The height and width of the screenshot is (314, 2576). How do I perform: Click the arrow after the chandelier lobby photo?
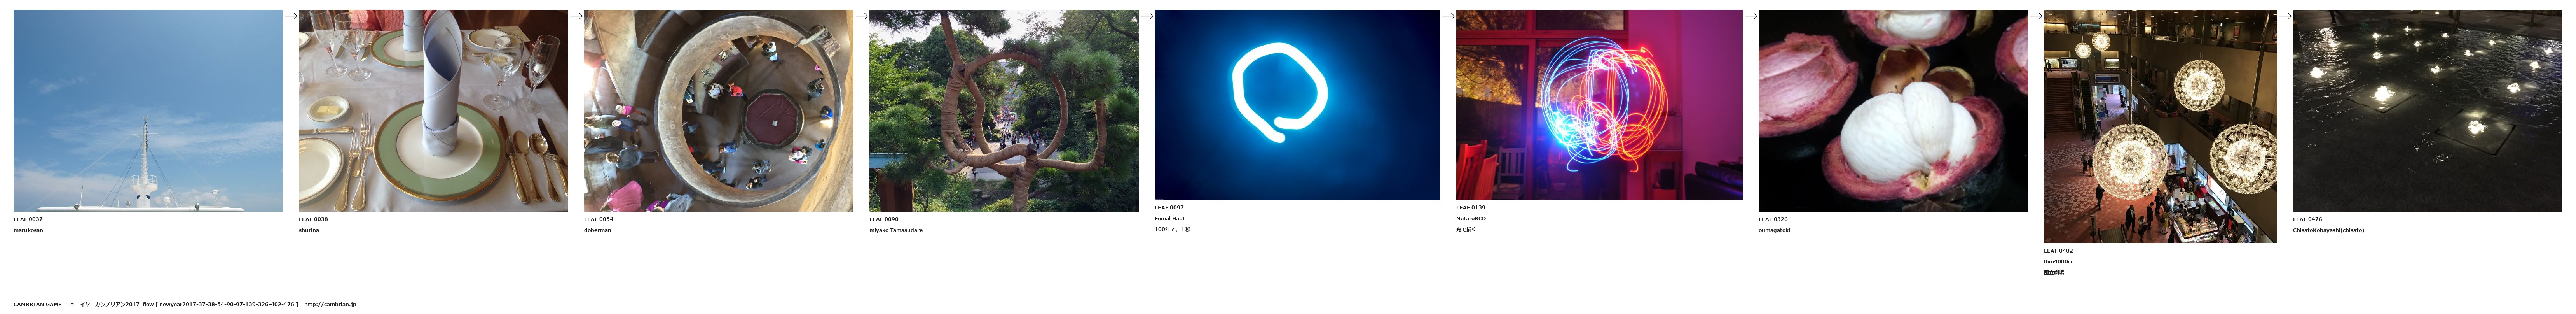tap(2285, 16)
